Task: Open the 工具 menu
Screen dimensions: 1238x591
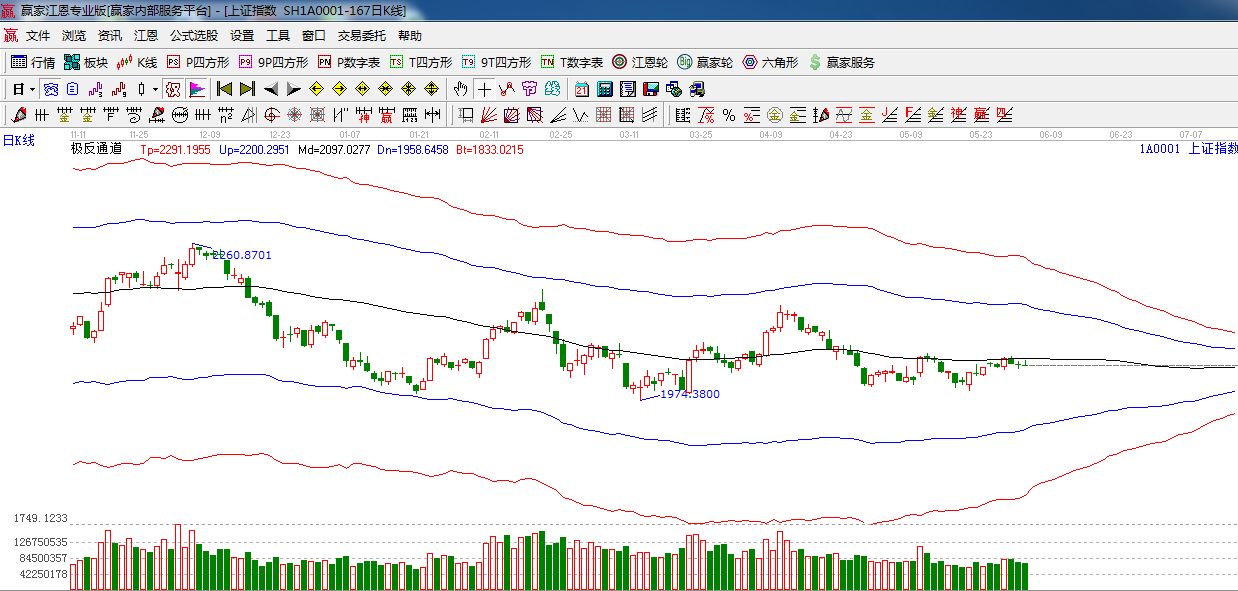Action: point(277,35)
